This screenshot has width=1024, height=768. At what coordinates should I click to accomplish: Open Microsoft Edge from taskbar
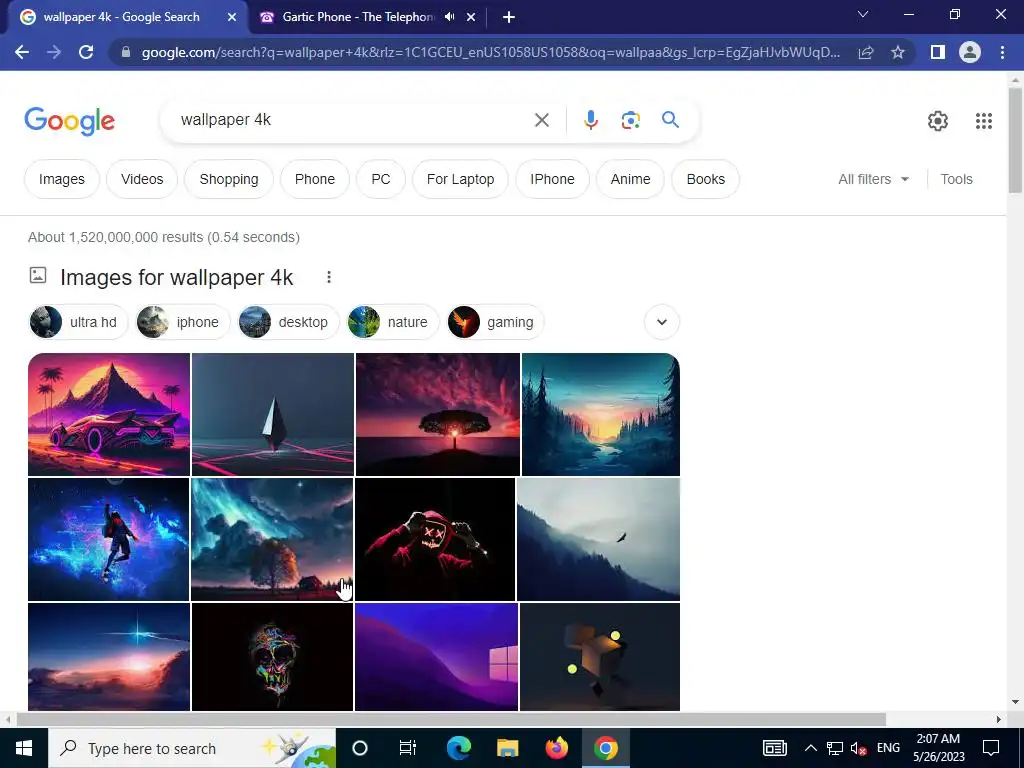click(459, 748)
